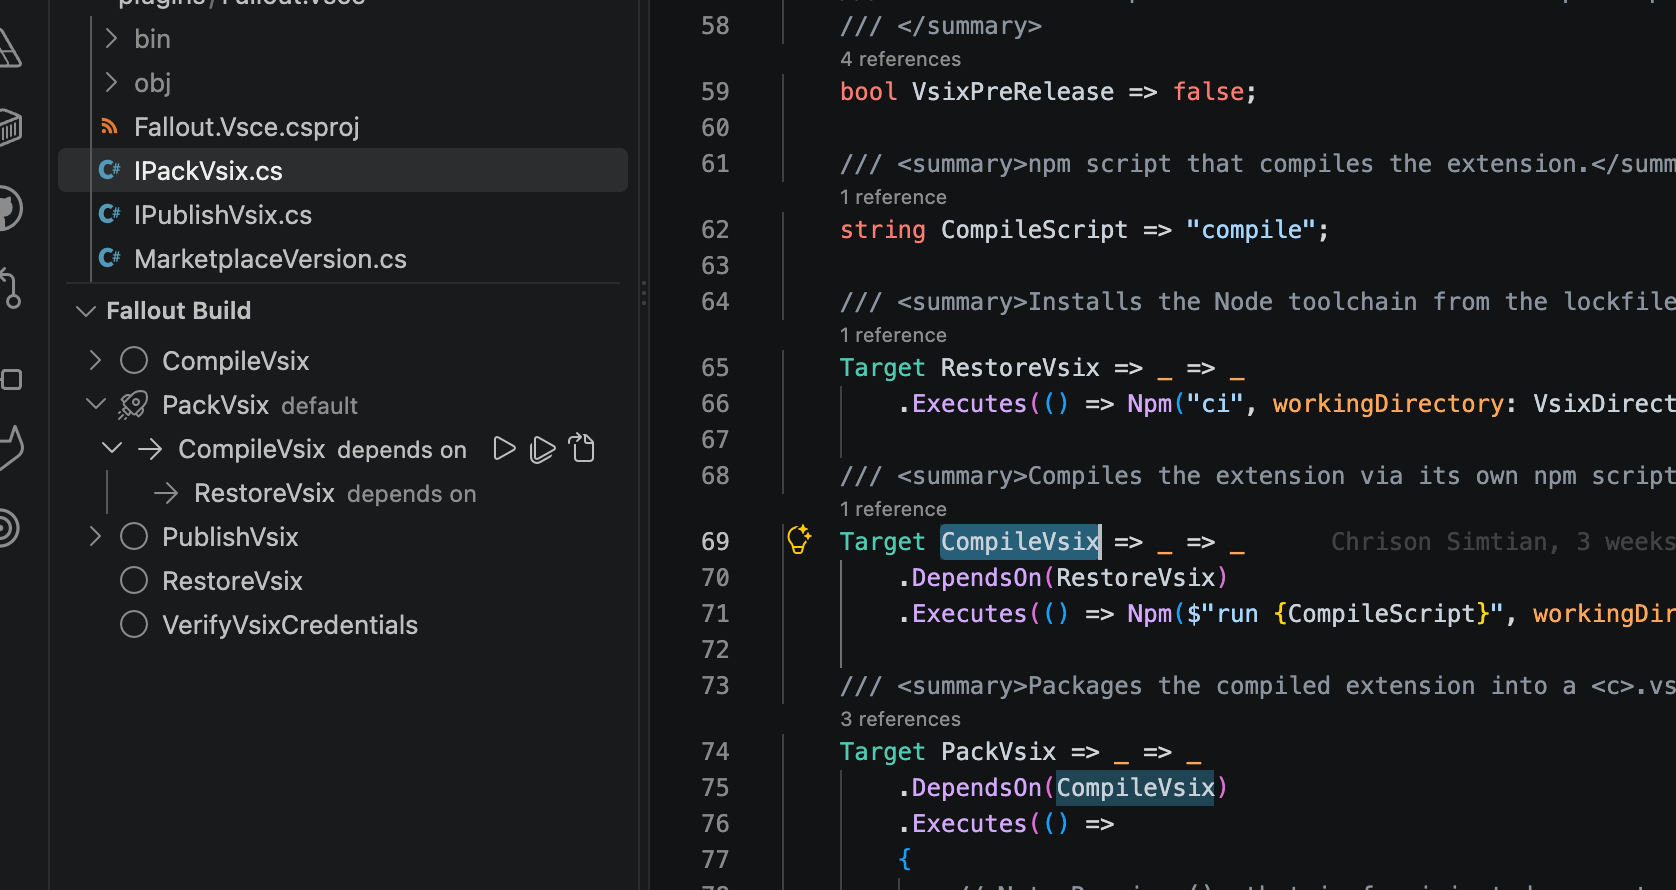Expand the top-level CompileVsix target chevron
This screenshot has height=890, width=1676.
[x=95, y=360]
